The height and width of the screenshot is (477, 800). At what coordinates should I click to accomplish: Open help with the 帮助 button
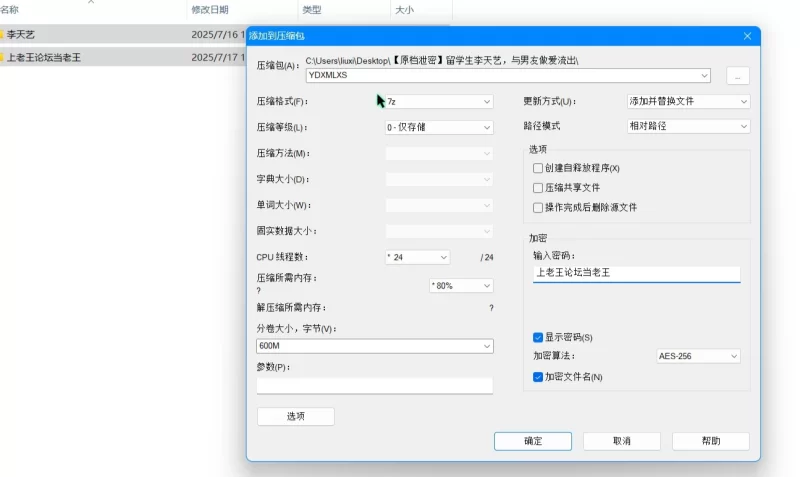[711, 441]
